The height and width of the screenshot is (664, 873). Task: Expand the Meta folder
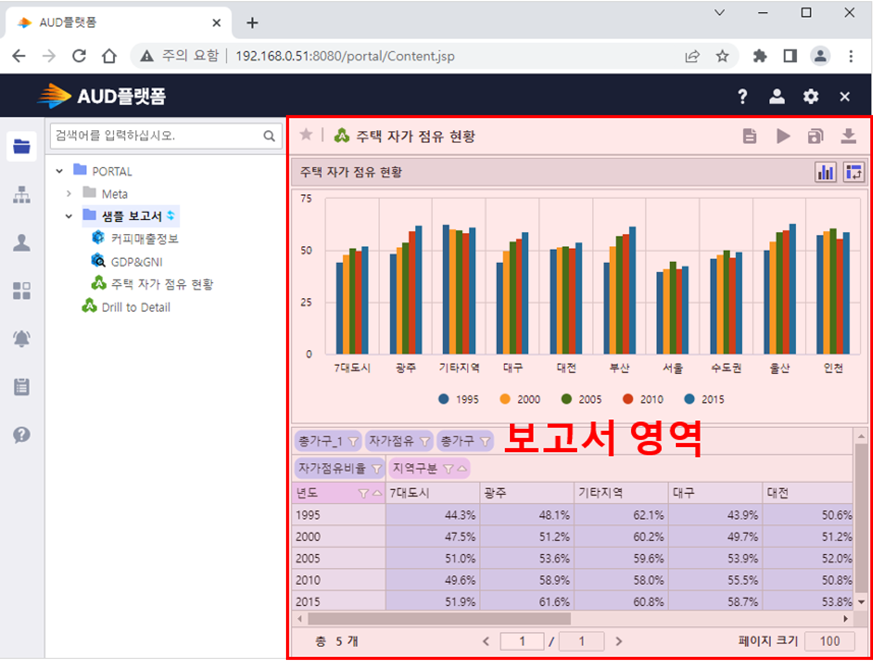click(x=68, y=194)
